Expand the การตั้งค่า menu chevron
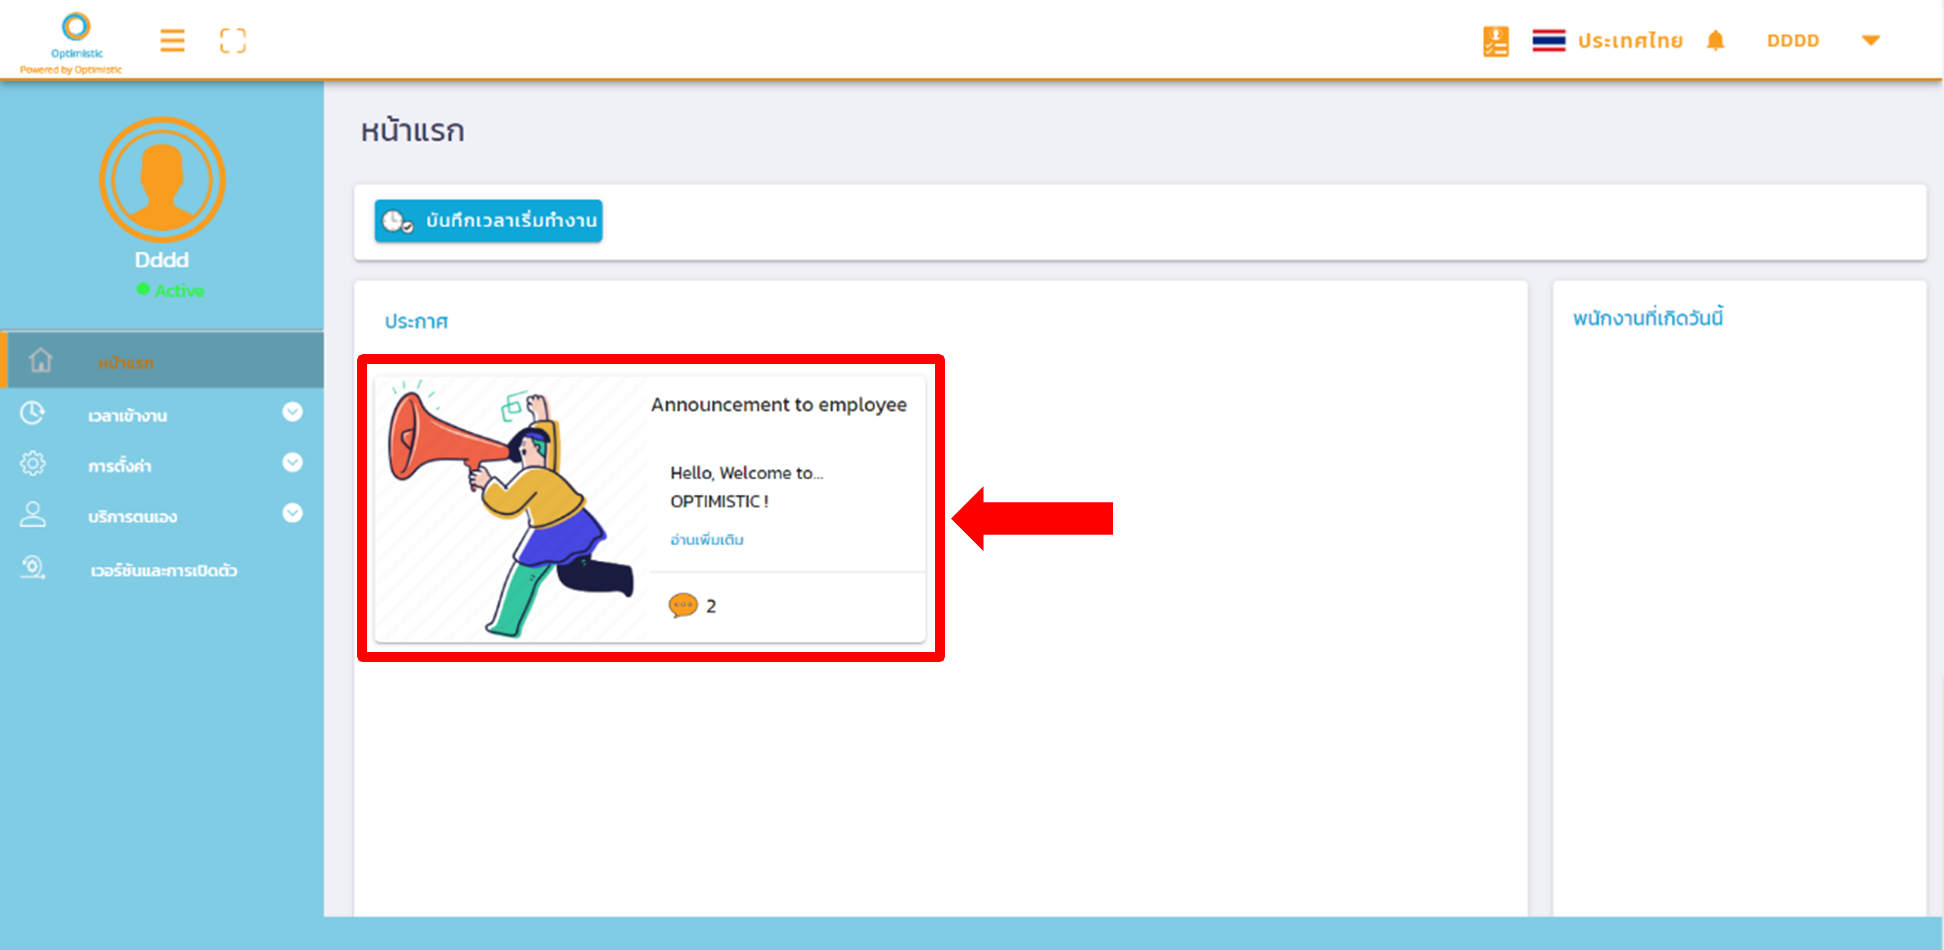1944x950 pixels. [x=292, y=462]
